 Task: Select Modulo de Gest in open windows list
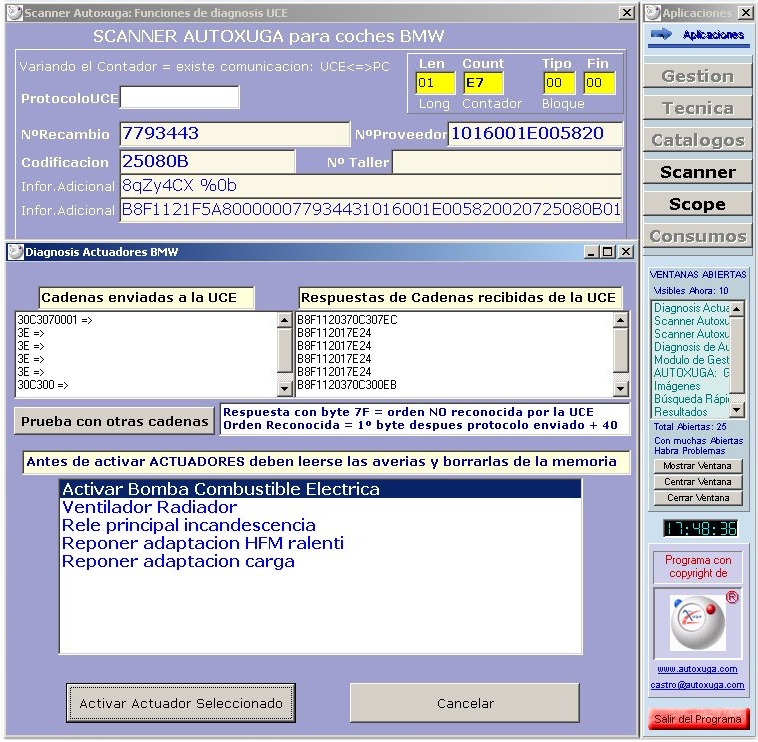click(691, 360)
